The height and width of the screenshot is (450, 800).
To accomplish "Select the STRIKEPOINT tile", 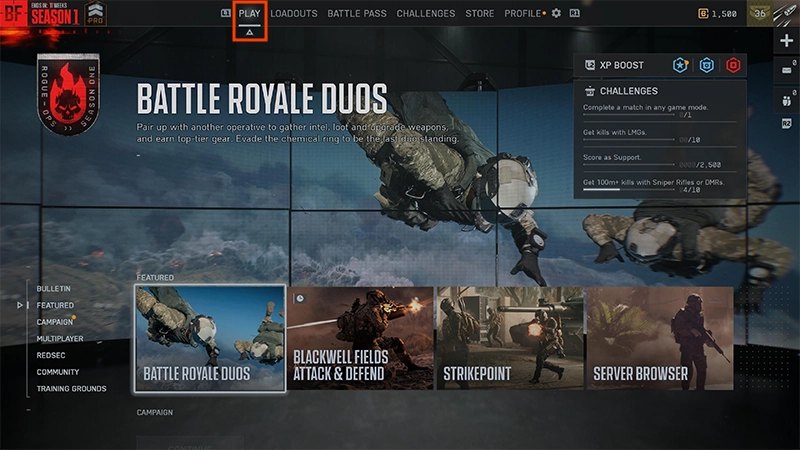I will point(510,339).
